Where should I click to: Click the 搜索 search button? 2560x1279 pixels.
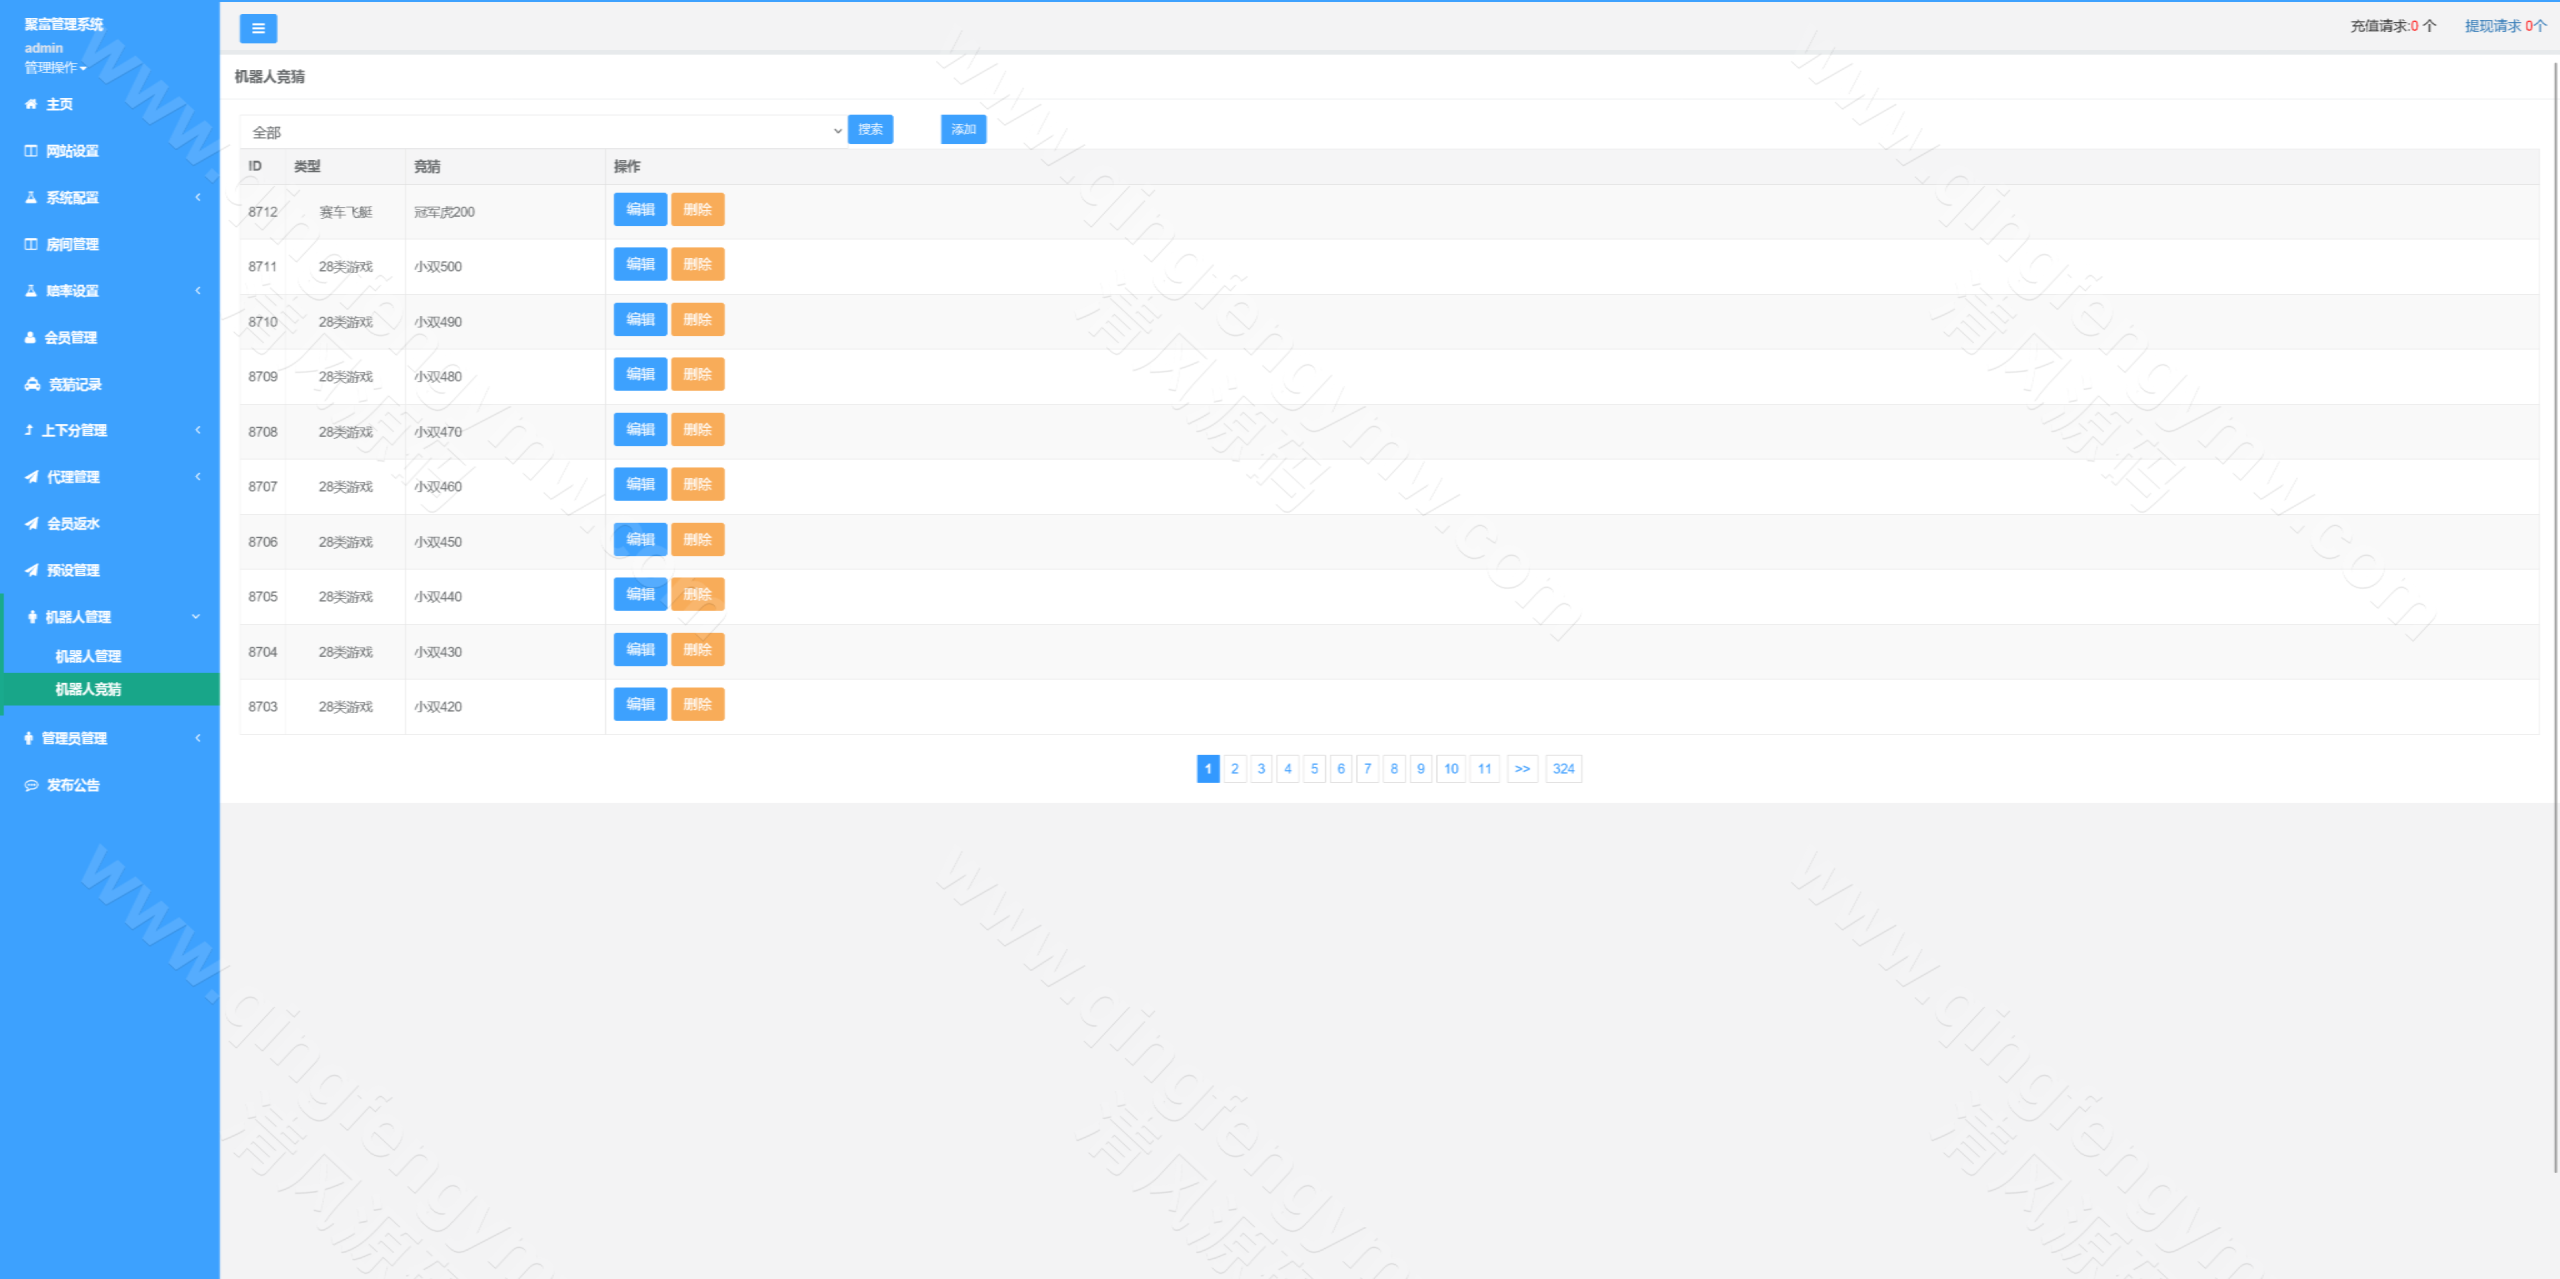pos(870,129)
